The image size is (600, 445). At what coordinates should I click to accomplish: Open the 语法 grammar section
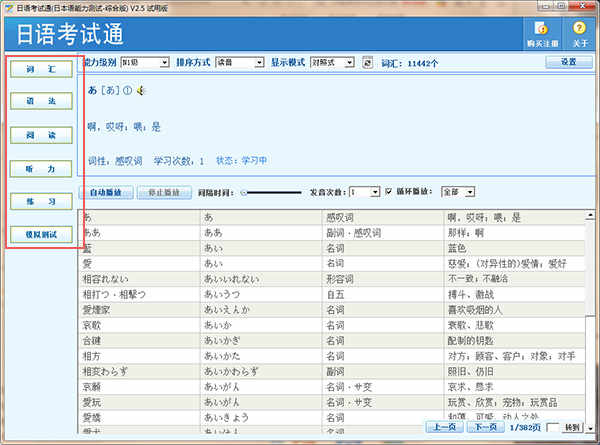42,102
